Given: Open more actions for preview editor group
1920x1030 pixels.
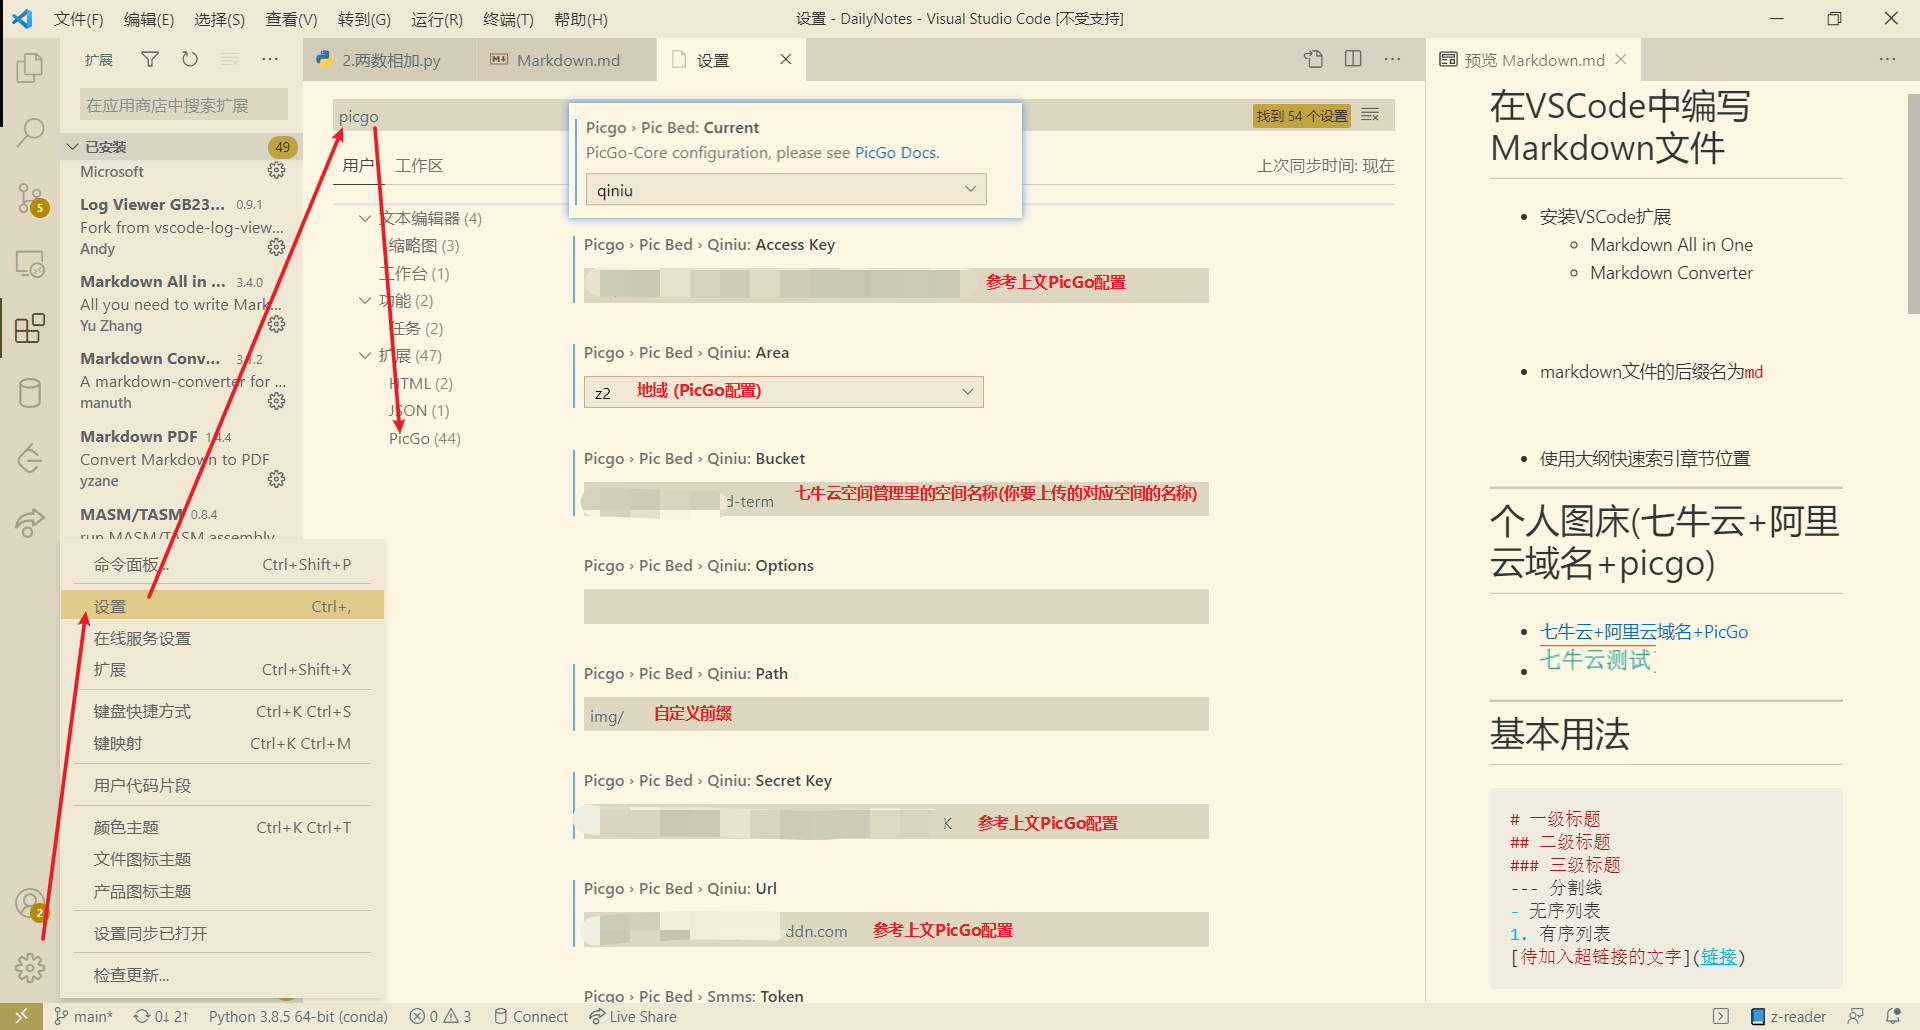Looking at the screenshot, I should click(1887, 60).
